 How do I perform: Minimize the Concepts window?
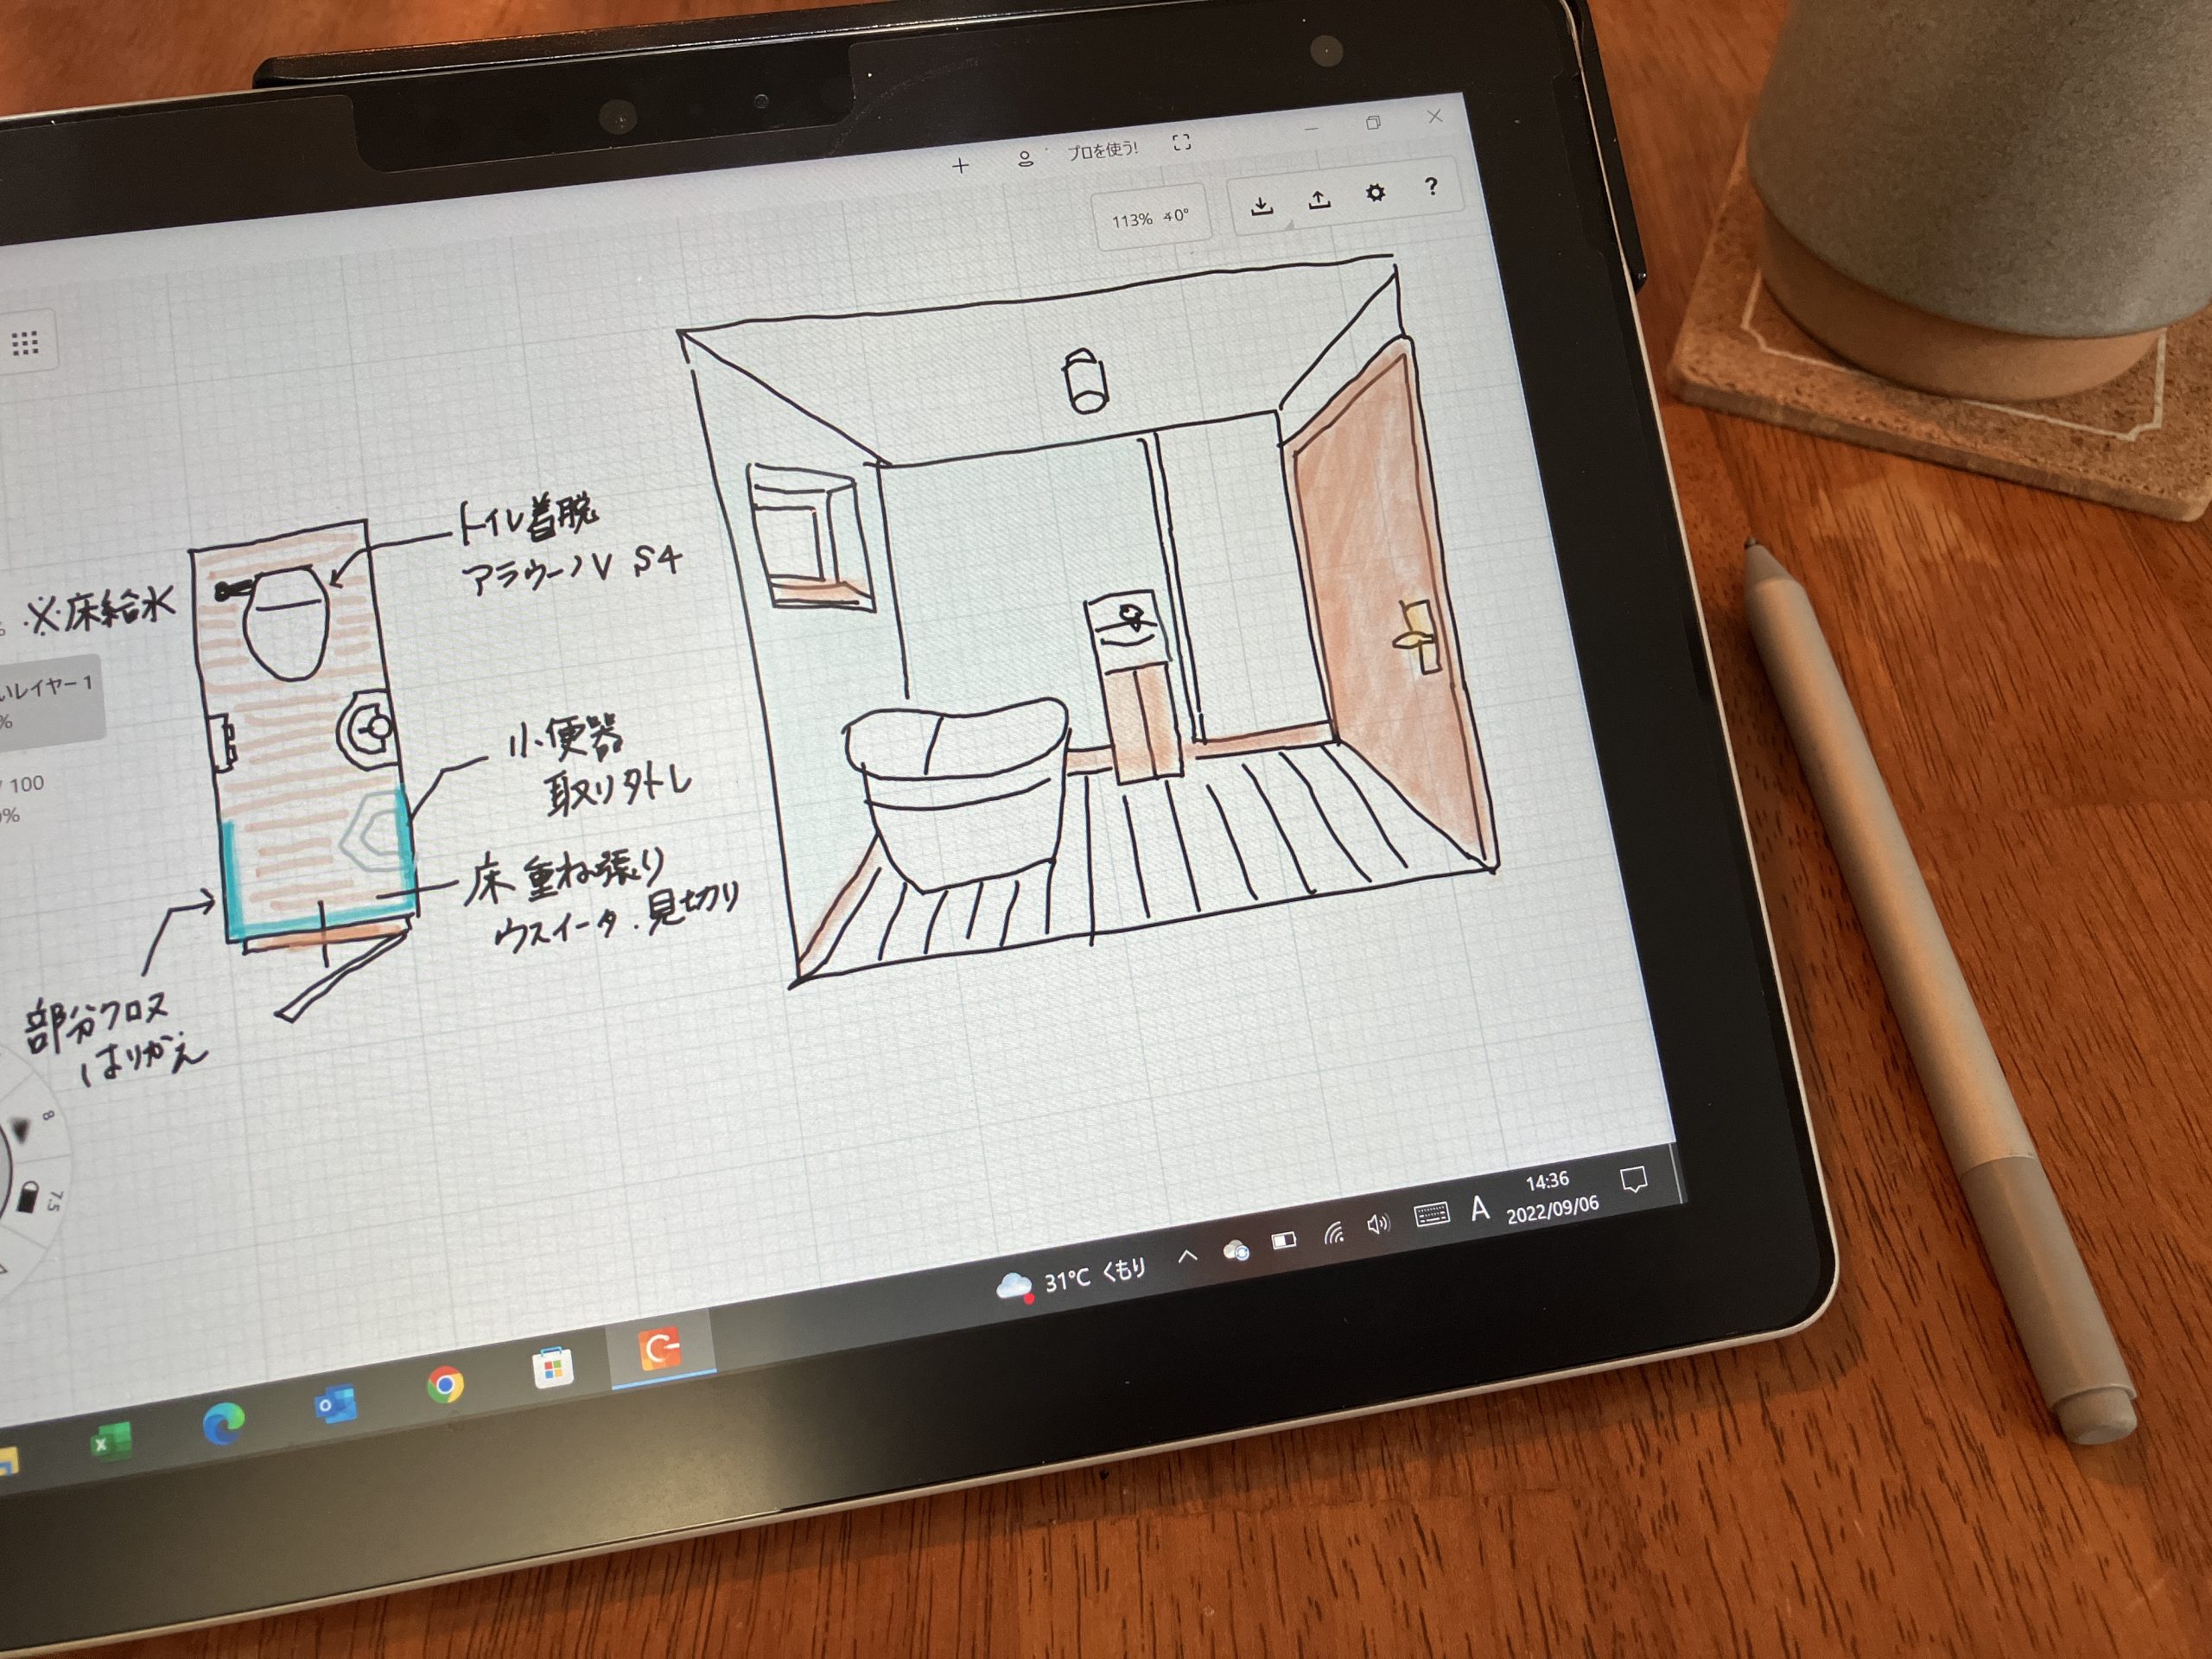(1311, 129)
